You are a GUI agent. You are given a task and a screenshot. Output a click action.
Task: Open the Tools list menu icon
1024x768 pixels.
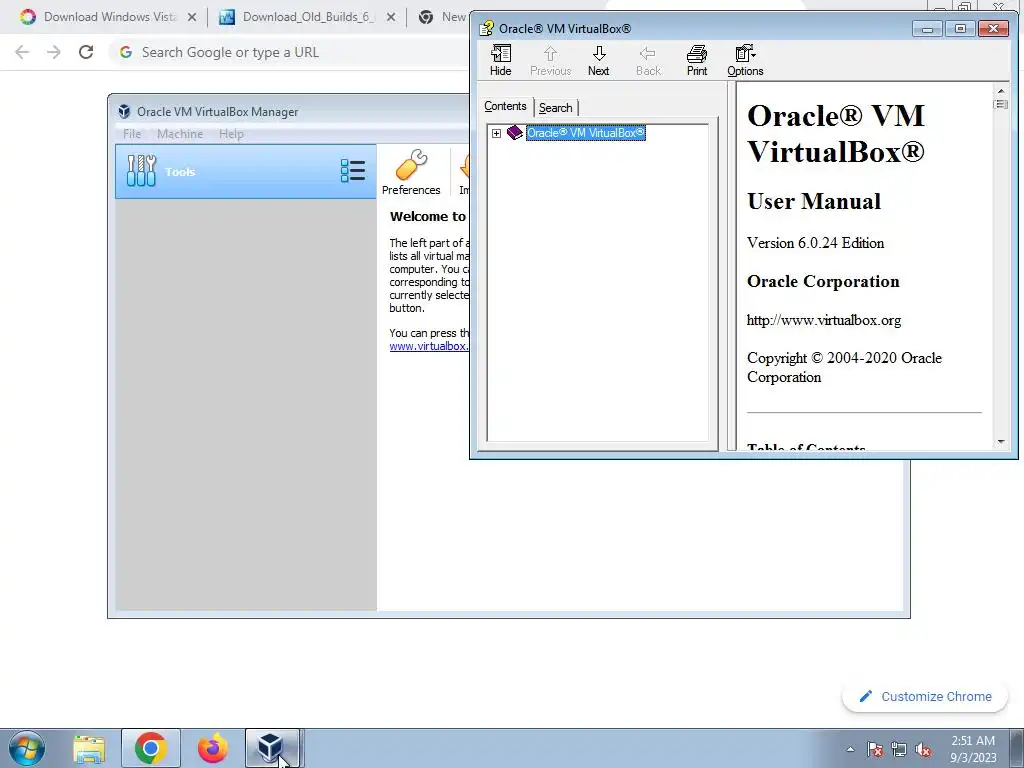click(353, 171)
